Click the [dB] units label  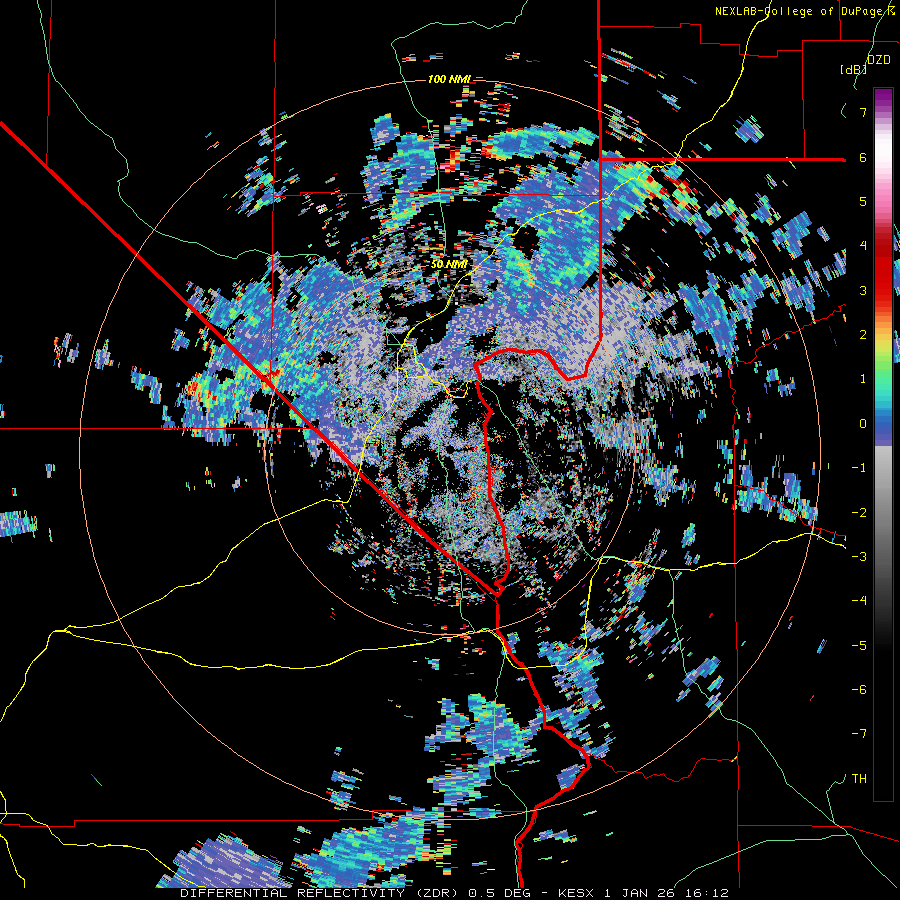854,70
